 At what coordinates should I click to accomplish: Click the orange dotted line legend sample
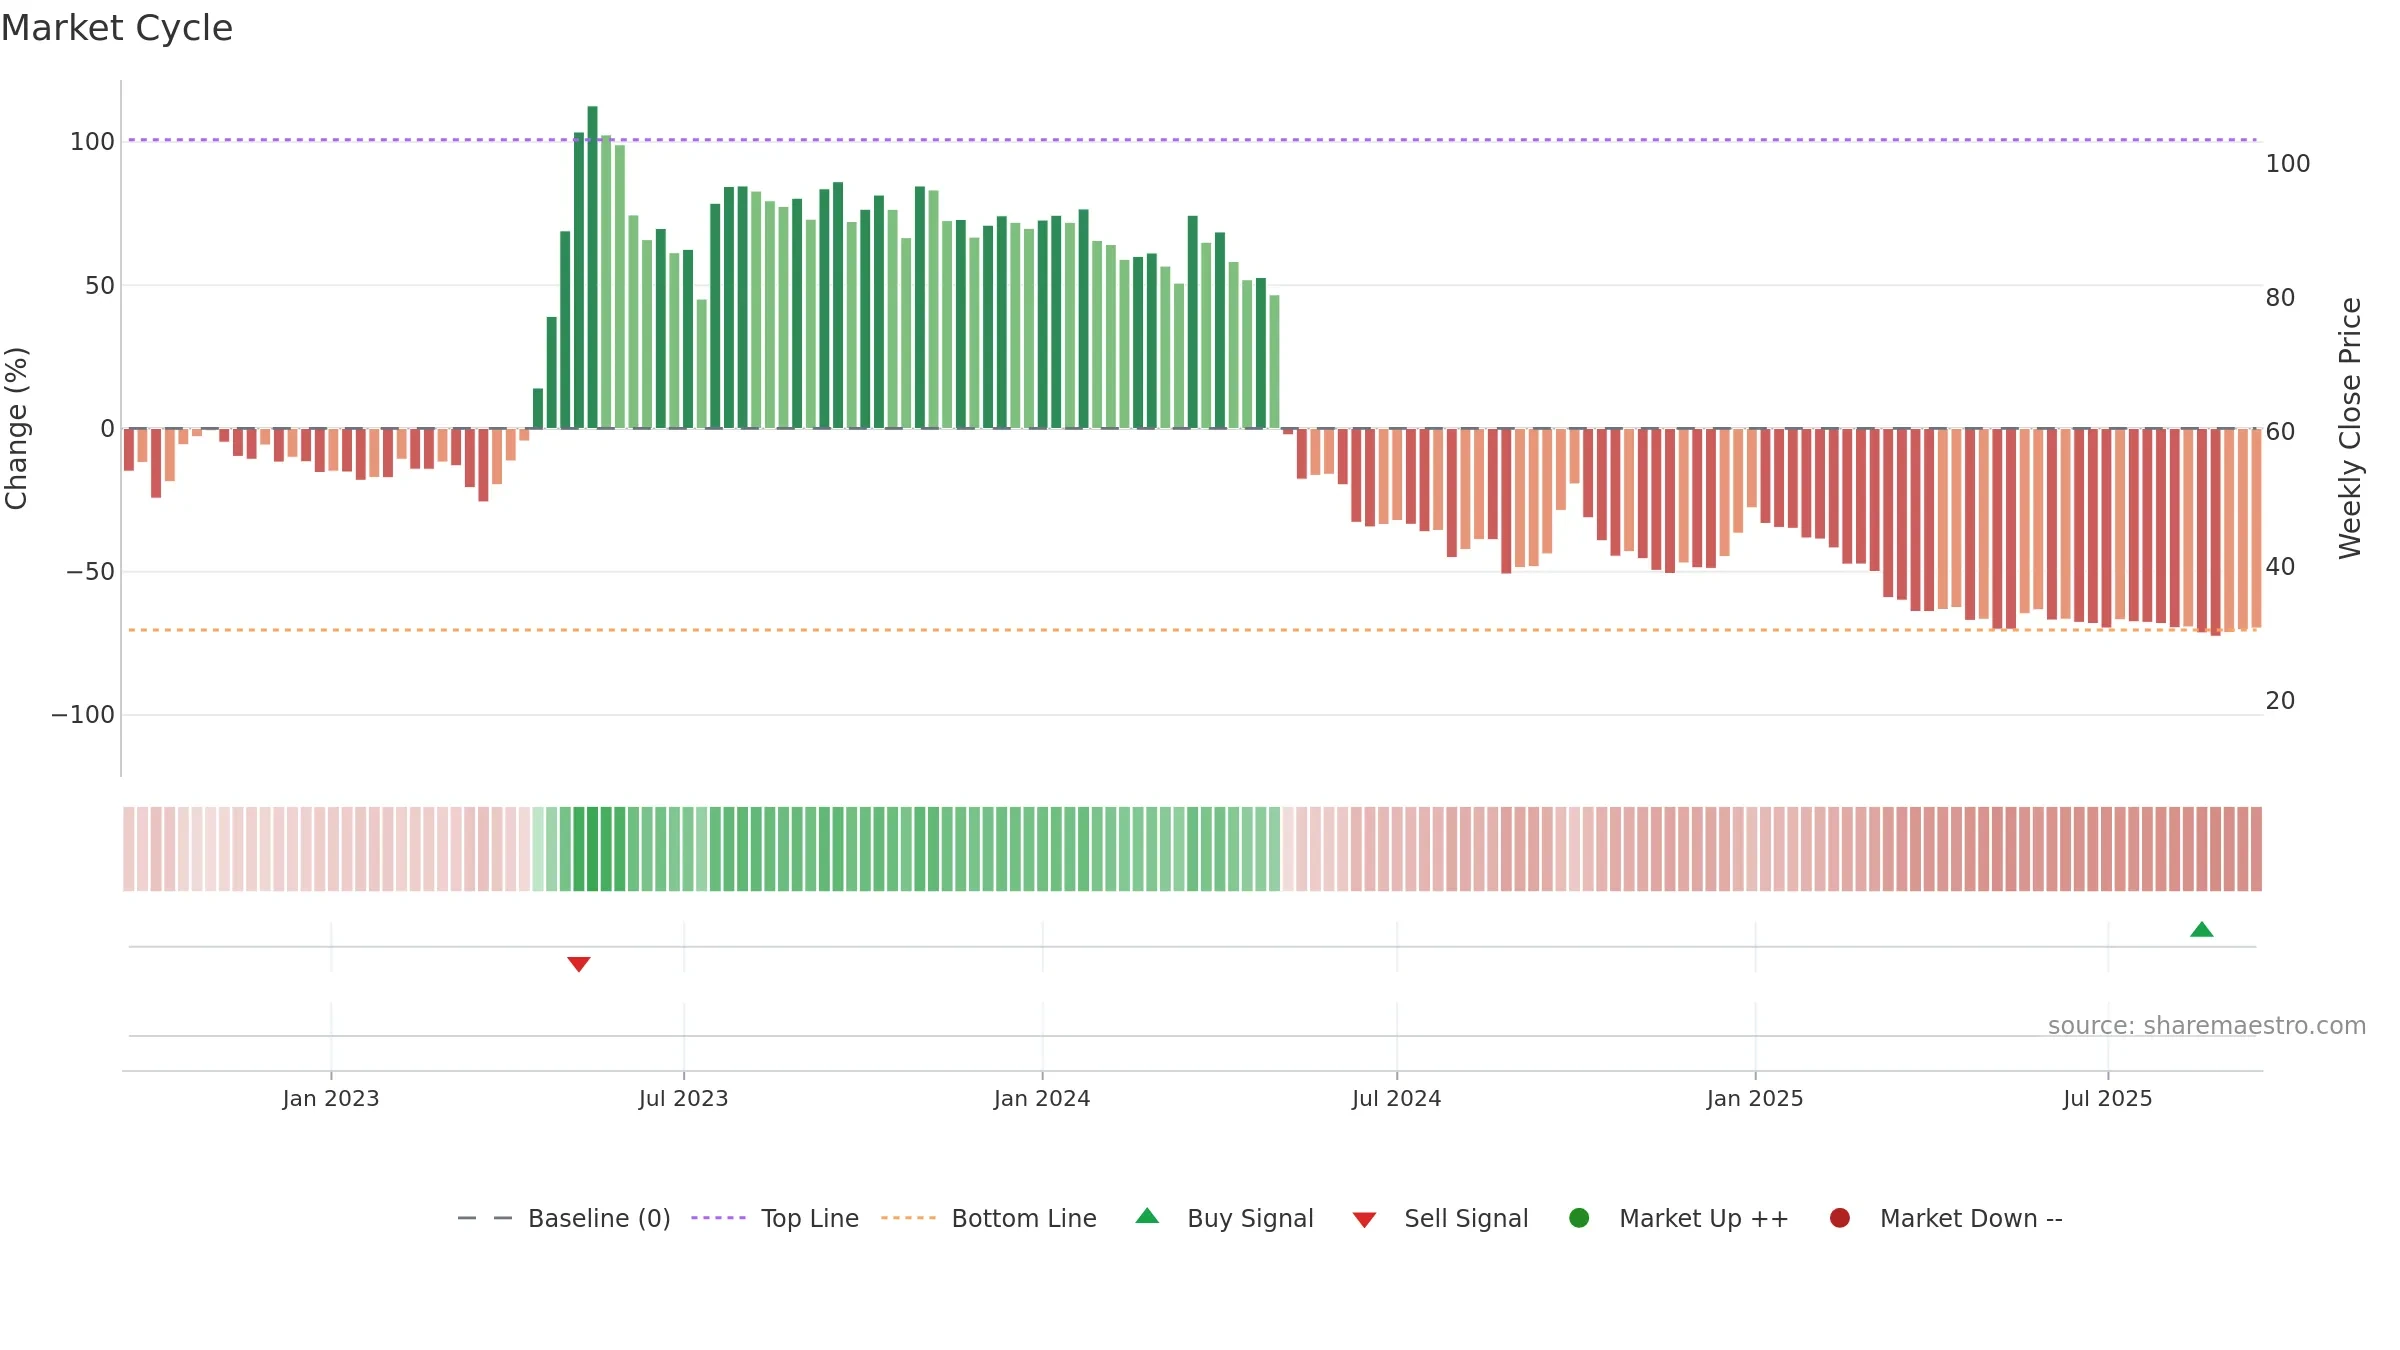(909, 1218)
